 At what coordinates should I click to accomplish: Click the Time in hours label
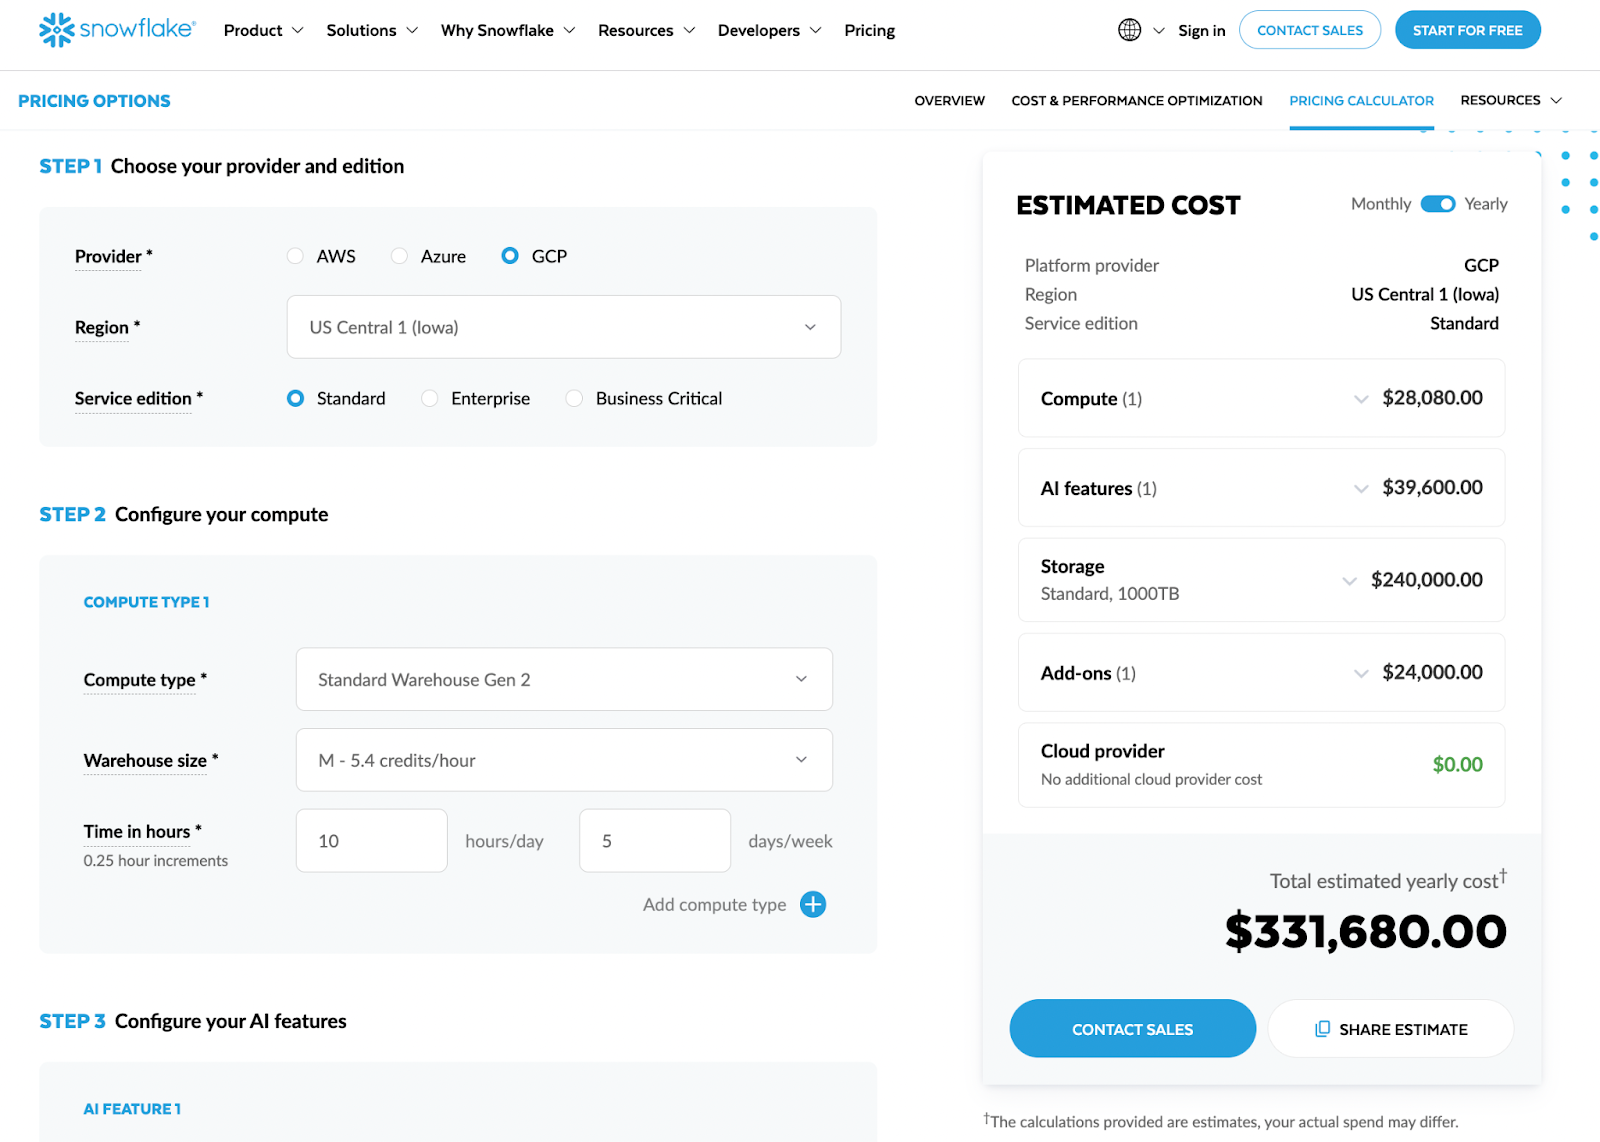click(x=142, y=831)
